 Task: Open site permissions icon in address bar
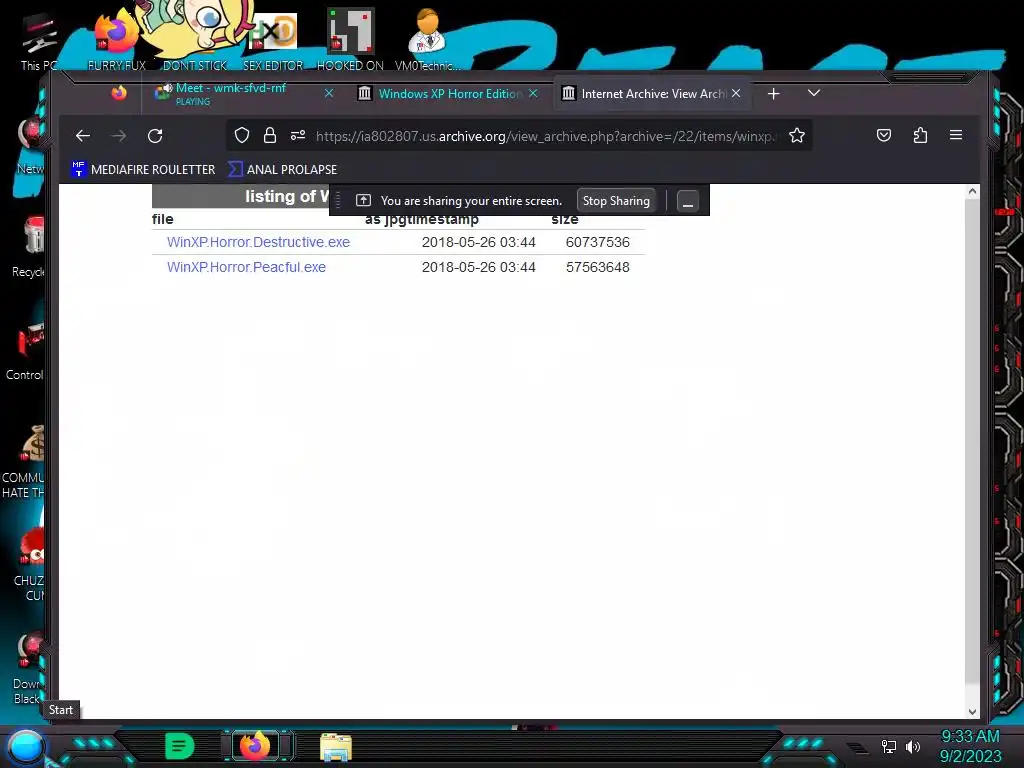pyautogui.click(x=298, y=135)
